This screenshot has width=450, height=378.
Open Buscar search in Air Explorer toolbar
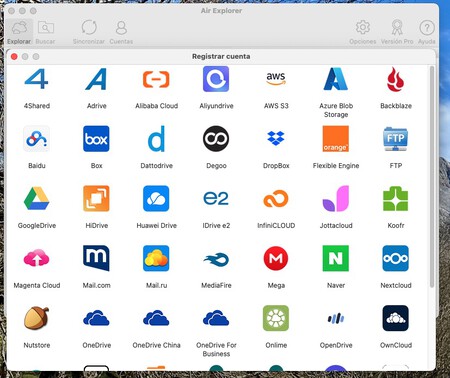point(45,32)
